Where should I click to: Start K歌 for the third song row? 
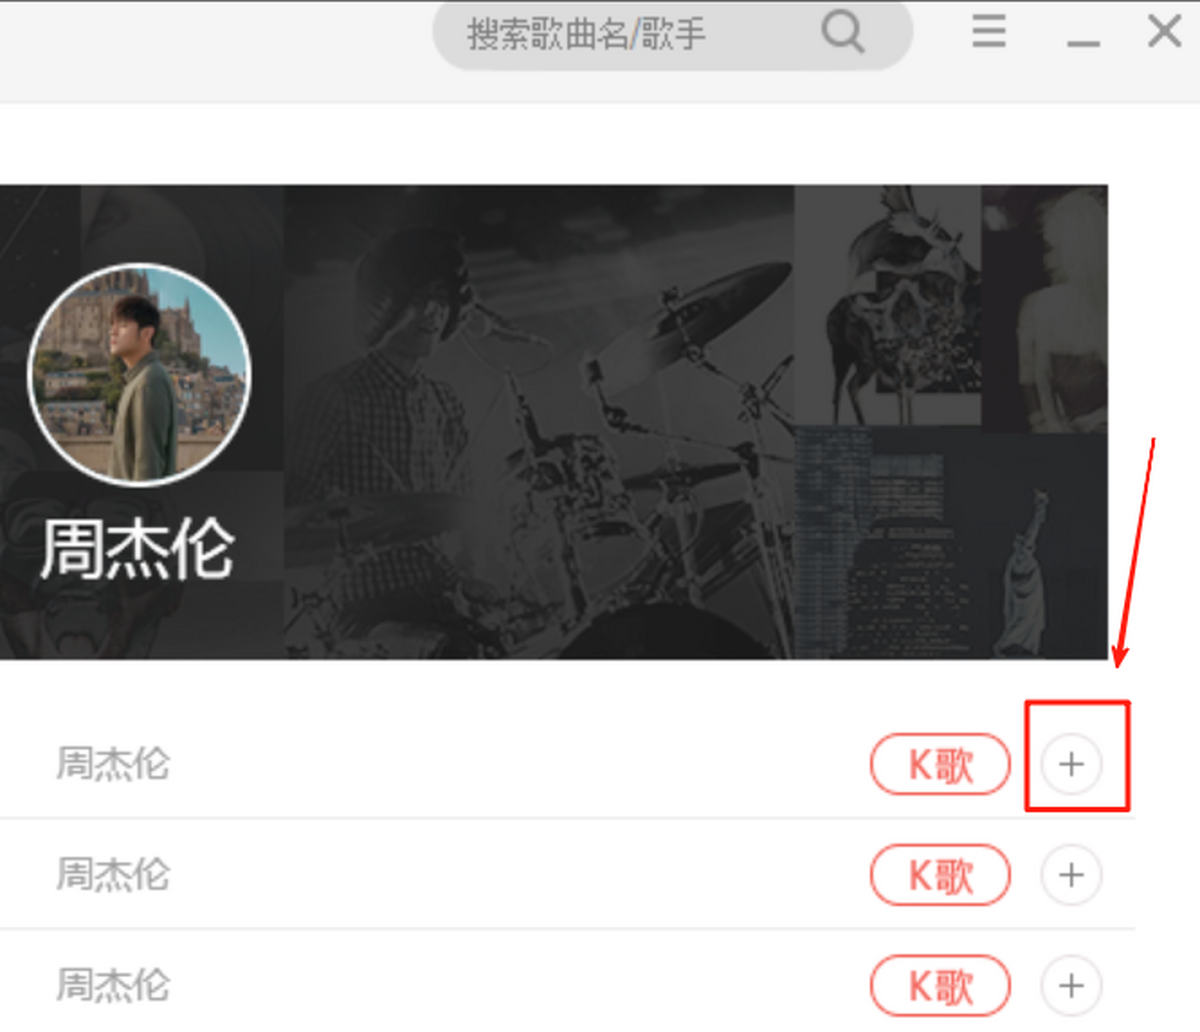click(940, 986)
